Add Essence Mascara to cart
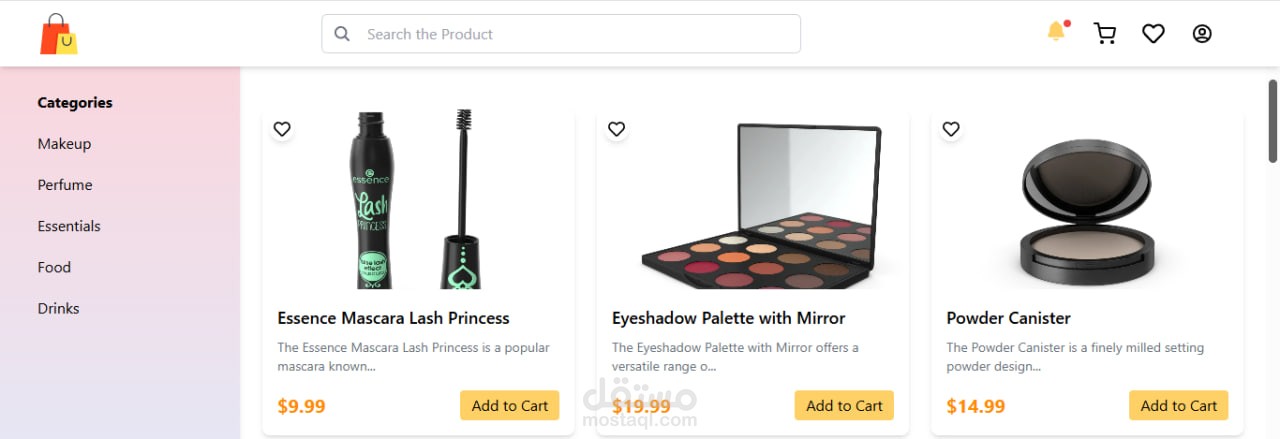Image resolution: width=1280 pixels, height=439 pixels. coord(509,406)
